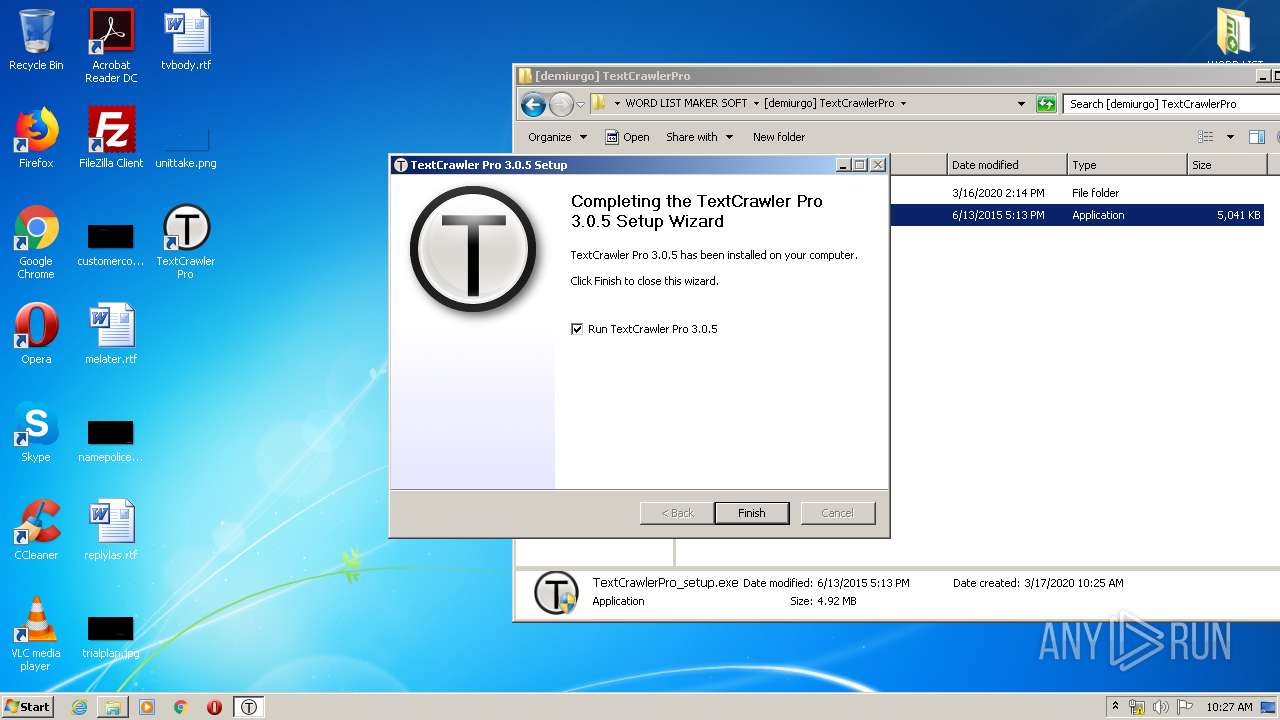1280x720 pixels.
Task: Open Acrobat Reader DC desktop shortcut
Action: [x=111, y=46]
